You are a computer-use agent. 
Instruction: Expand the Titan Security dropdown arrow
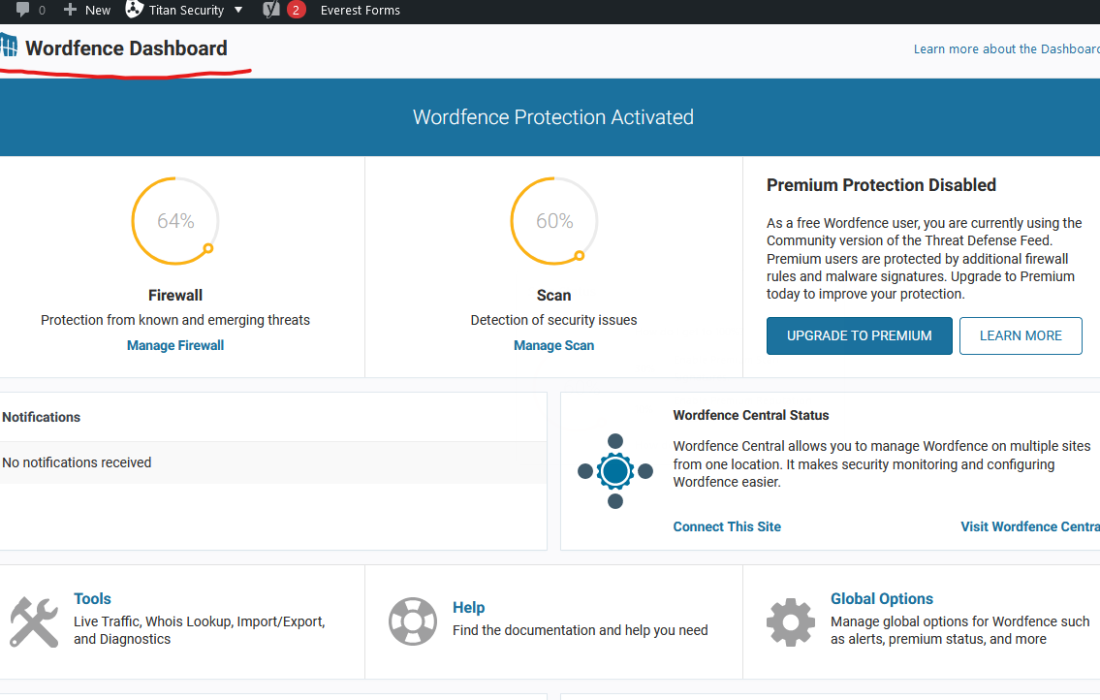click(x=239, y=10)
